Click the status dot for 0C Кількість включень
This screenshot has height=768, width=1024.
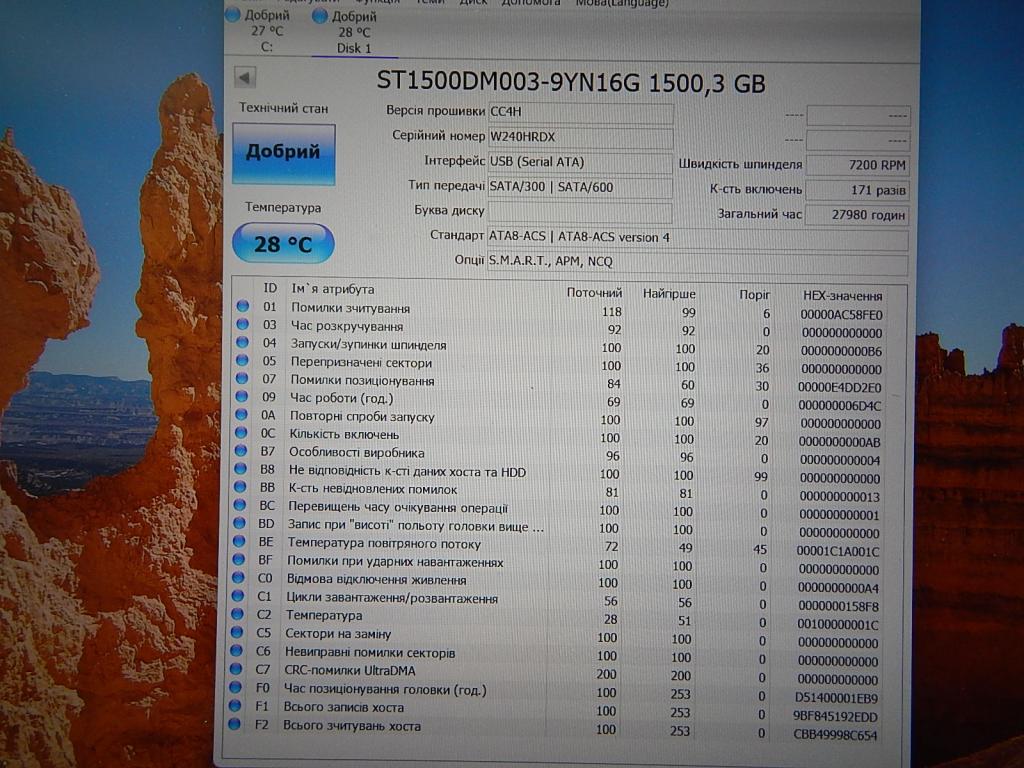pyautogui.click(x=241, y=432)
